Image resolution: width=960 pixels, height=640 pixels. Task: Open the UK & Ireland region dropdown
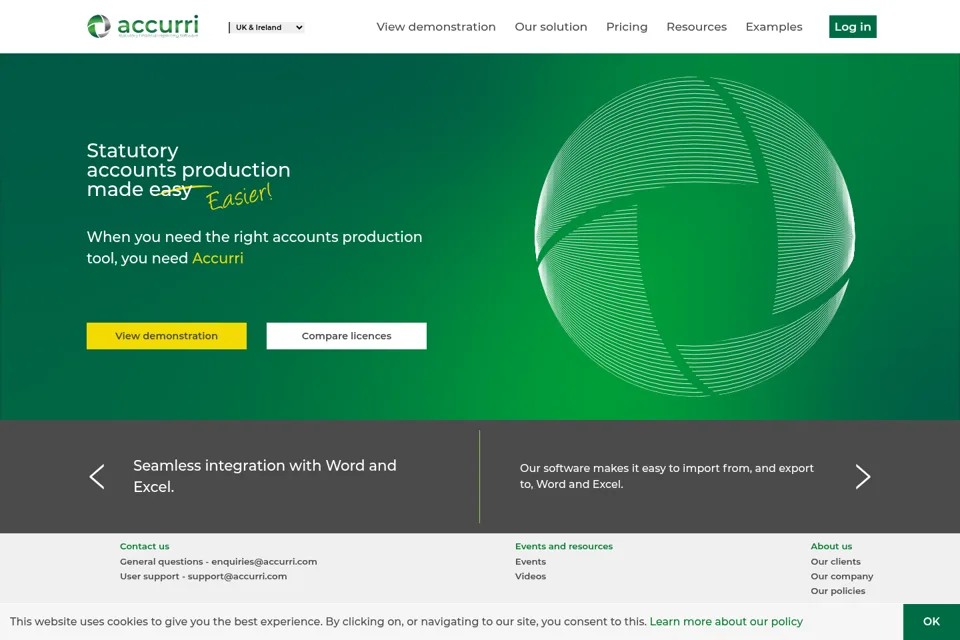tap(269, 28)
